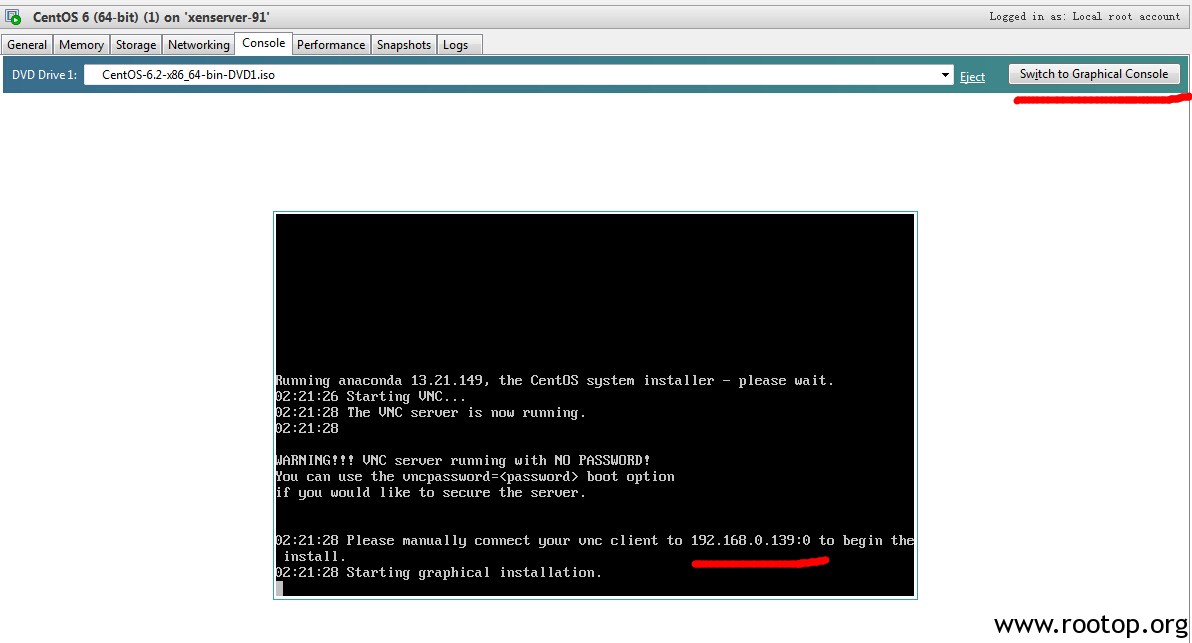The width and height of the screenshot is (1192, 643).
Task: Open the Snapshots tab
Action: click(x=404, y=45)
